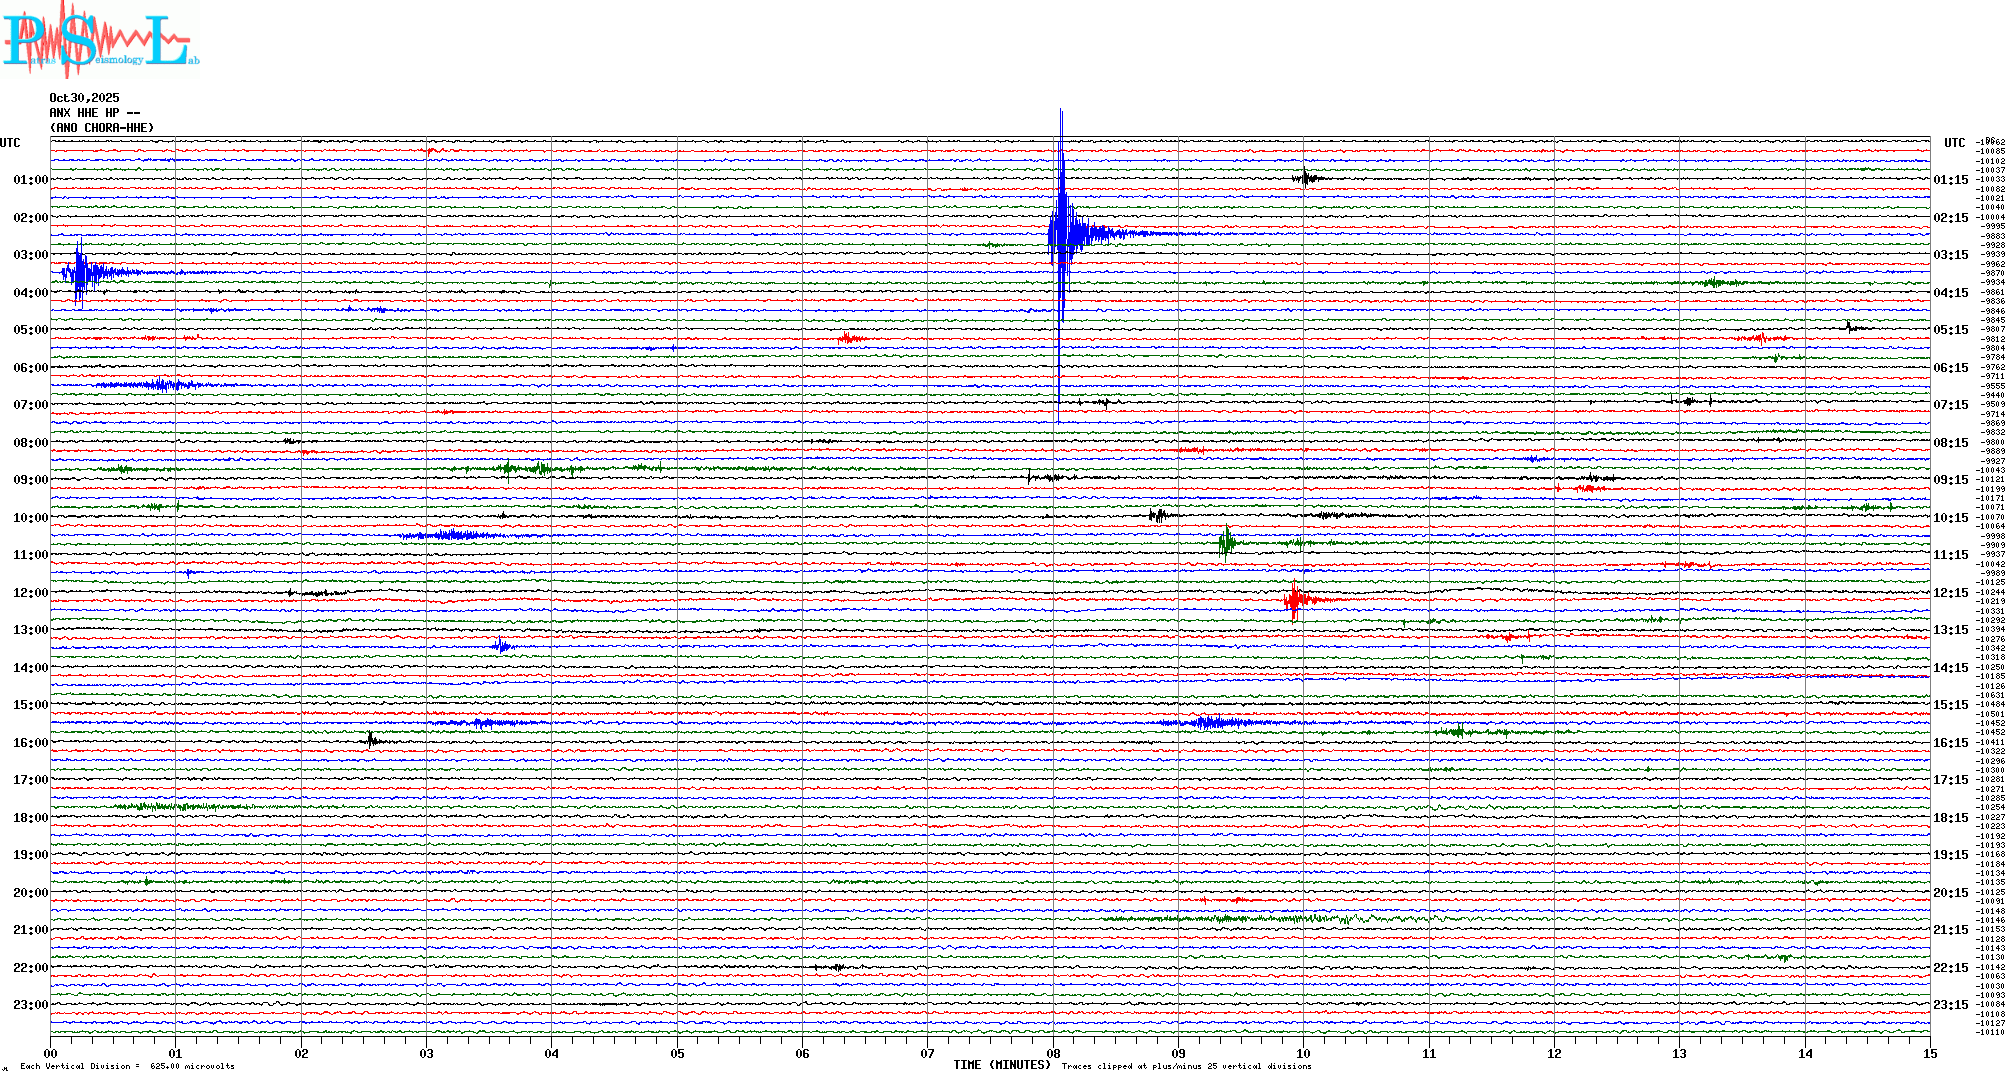2010x1080 pixels.
Task: Click the PSL Seismology Lab logo
Action: point(100,40)
